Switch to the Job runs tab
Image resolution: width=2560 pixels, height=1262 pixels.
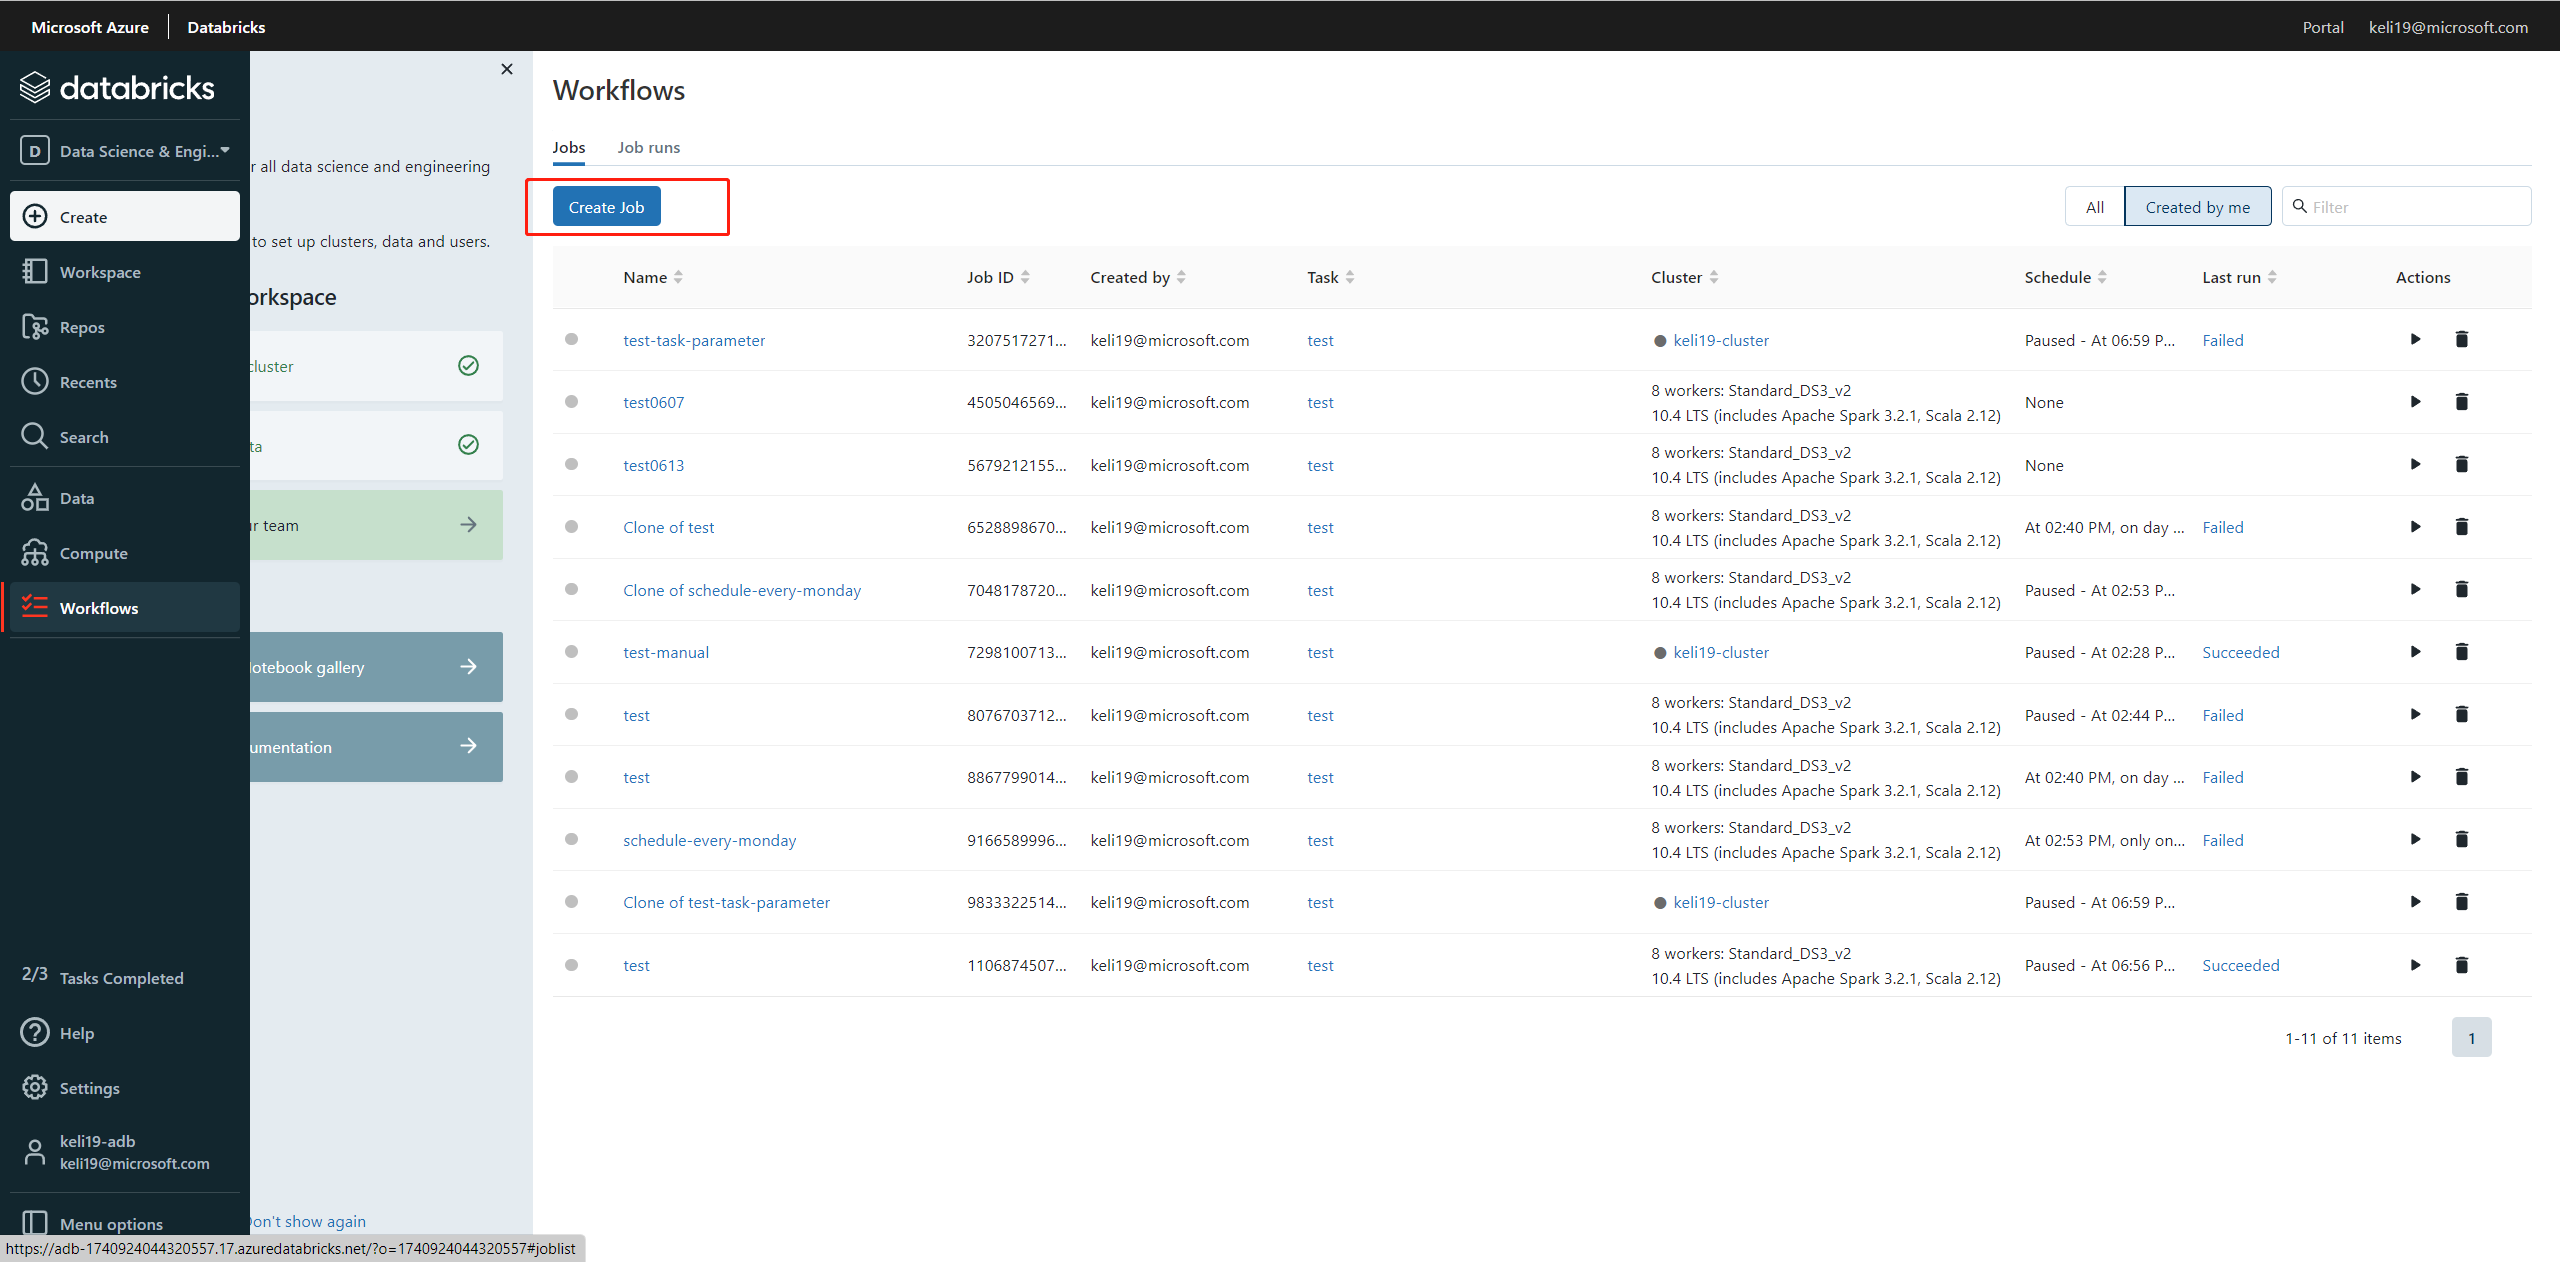(x=648, y=147)
